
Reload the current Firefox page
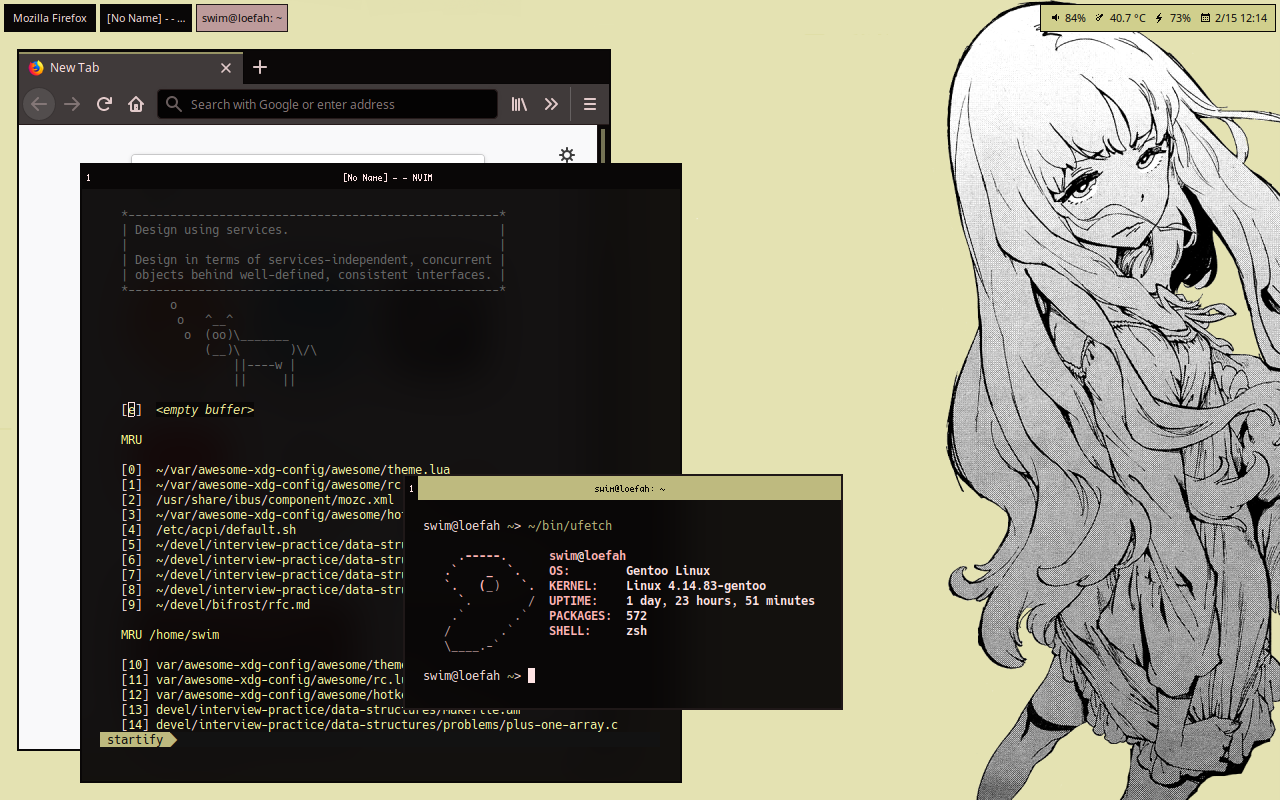[x=104, y=104]
